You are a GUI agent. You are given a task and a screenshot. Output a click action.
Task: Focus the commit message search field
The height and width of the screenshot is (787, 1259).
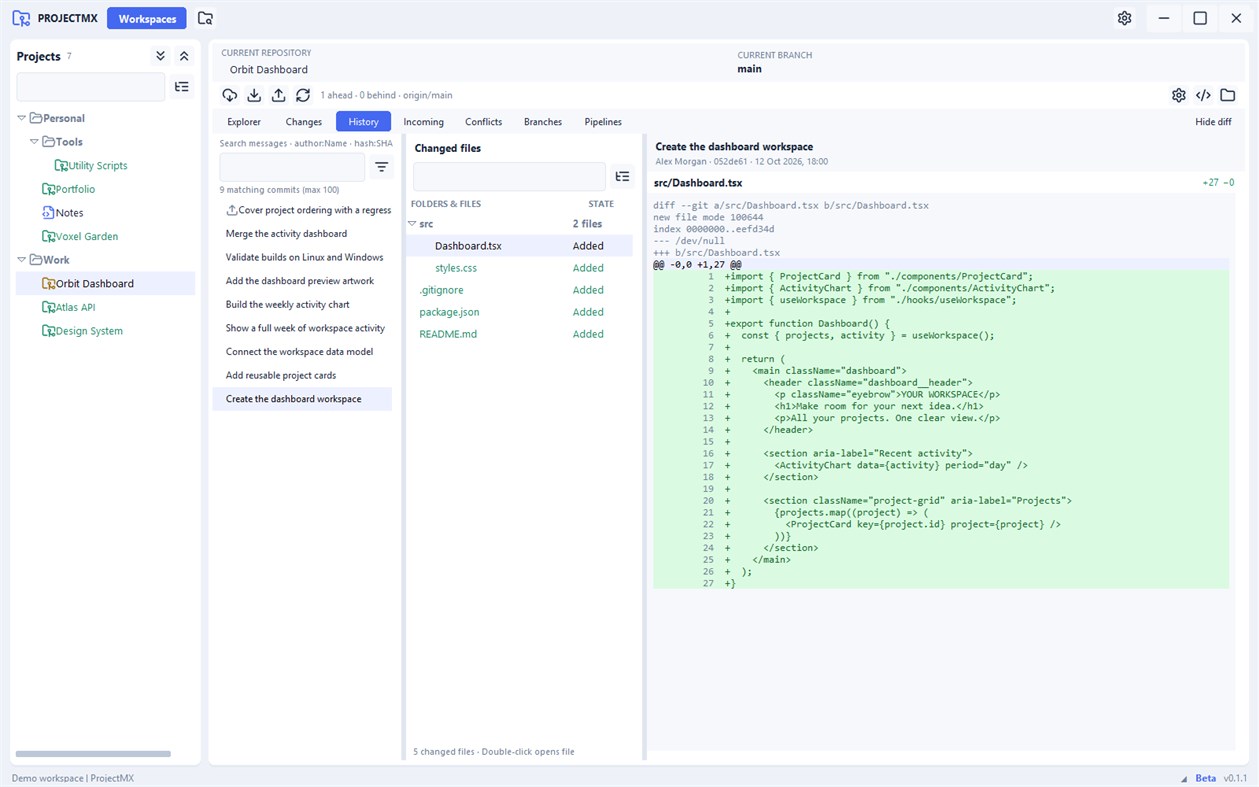292,167
